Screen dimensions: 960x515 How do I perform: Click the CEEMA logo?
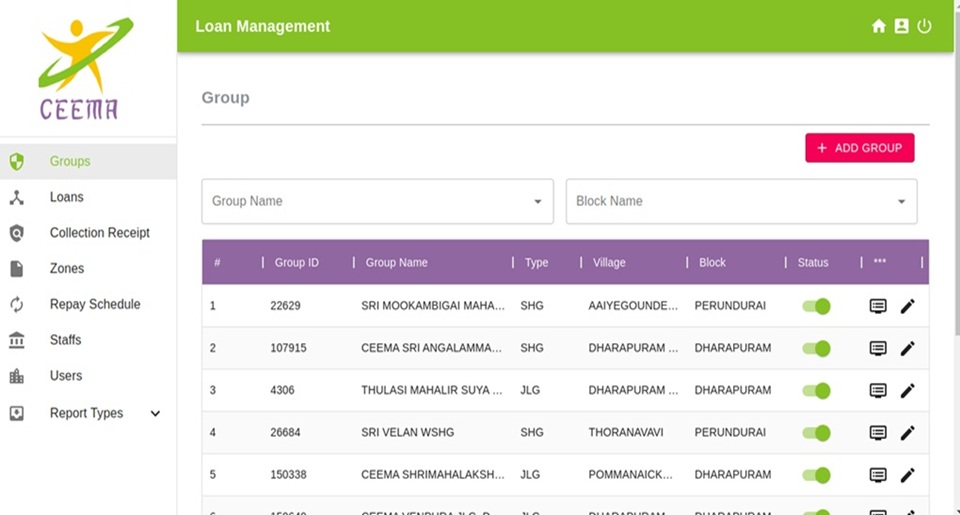[84, 68]
